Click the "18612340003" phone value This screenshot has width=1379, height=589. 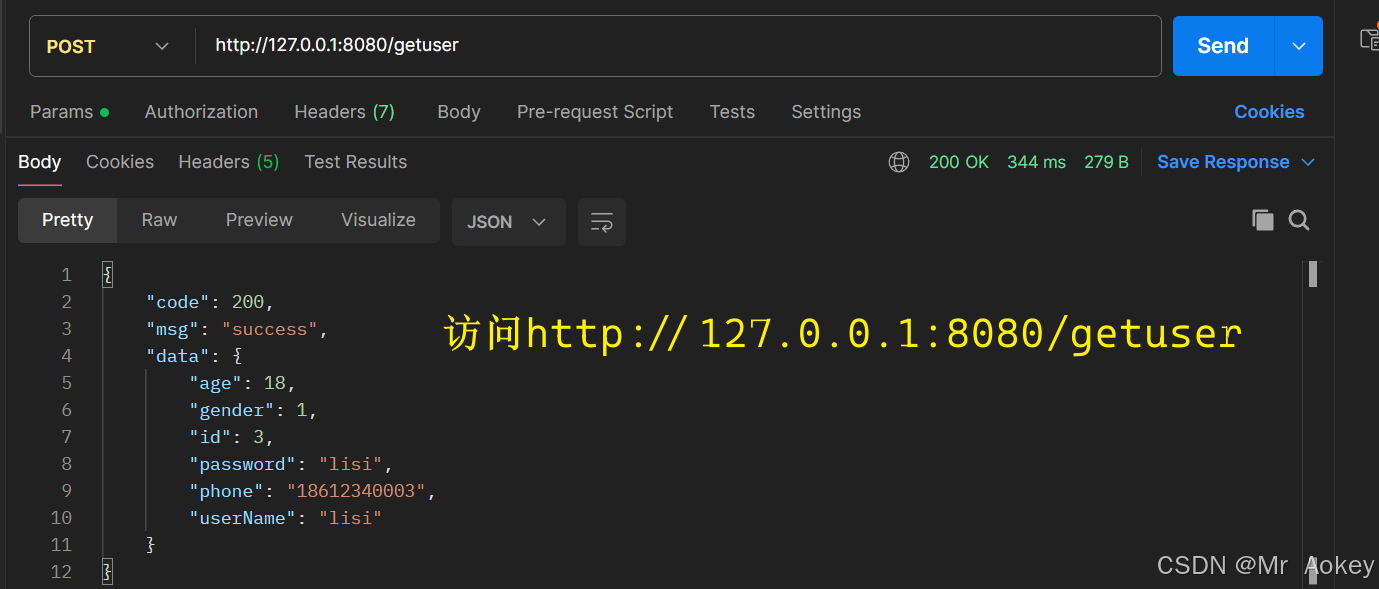click(x=357, y=491)
